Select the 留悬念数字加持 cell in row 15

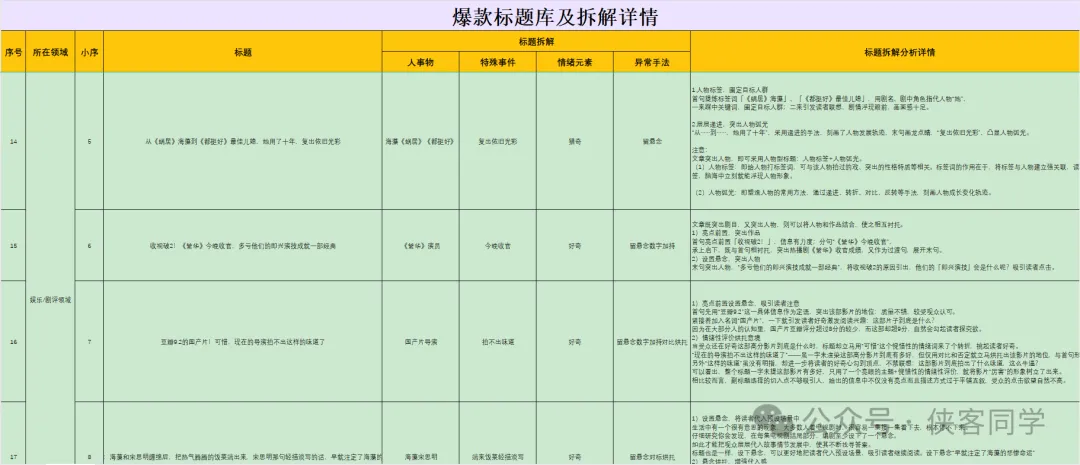[652, 245]
